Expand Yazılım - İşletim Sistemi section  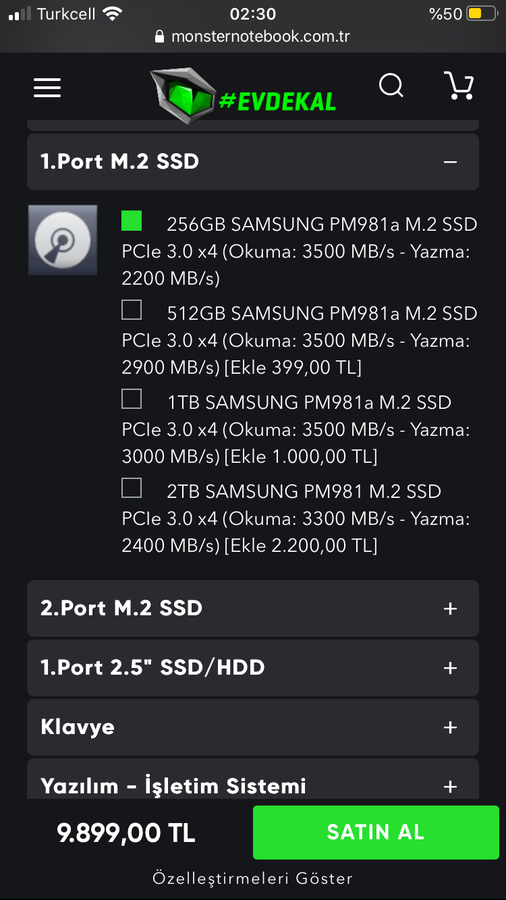(x=253, y=779)
